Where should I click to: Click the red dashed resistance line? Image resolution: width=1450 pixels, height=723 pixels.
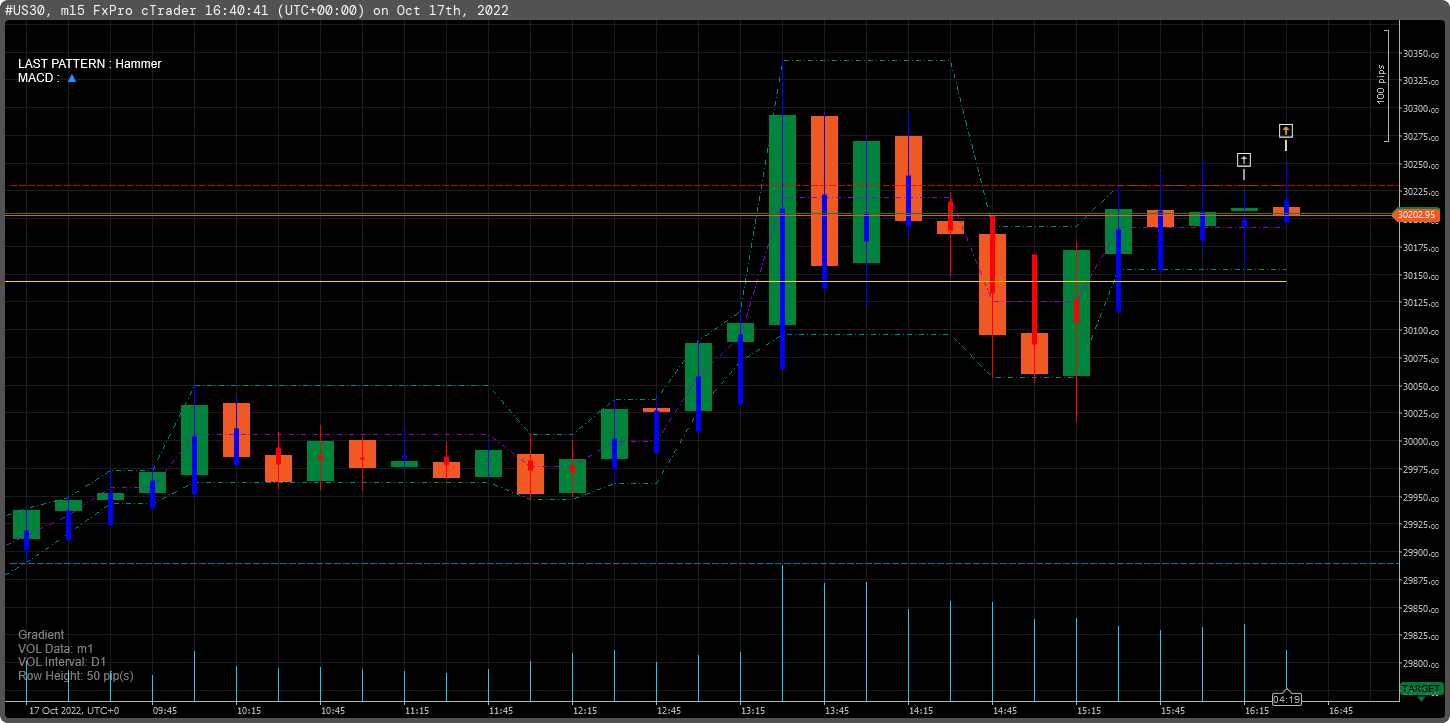[x=400, y=187]
